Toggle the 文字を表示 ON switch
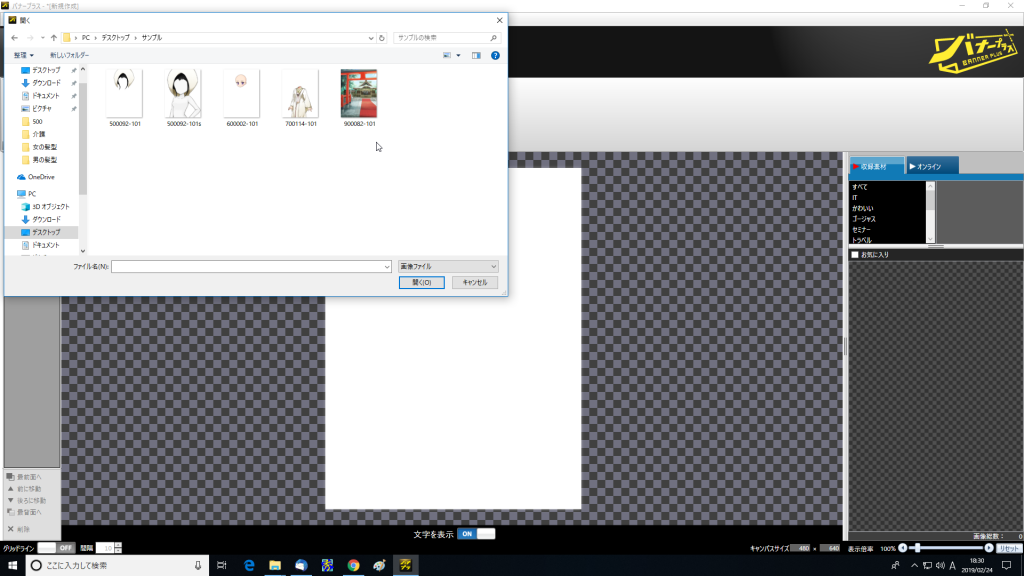This screenshot has height=576, width=1024. [476, 534]
